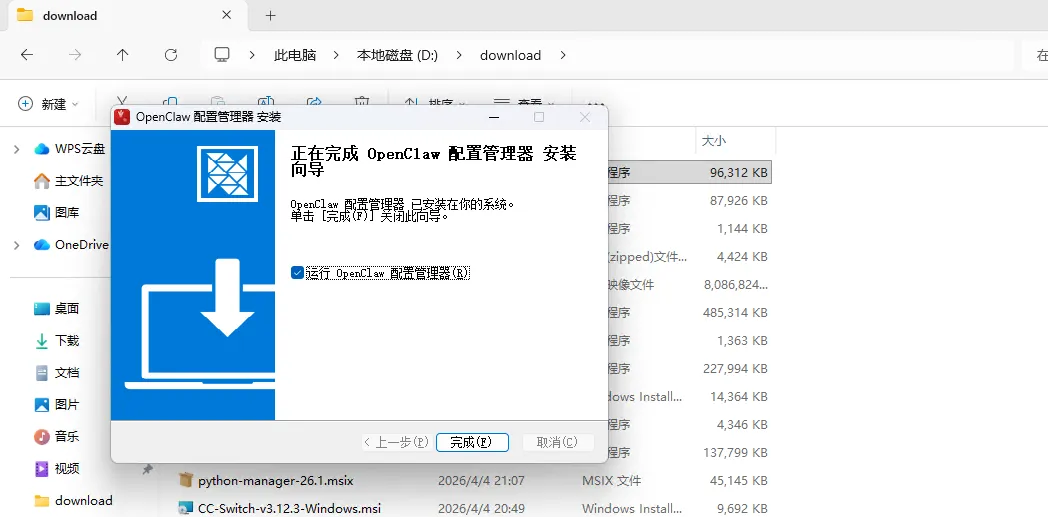
Task: Click the disabled 上一步(P) button
Action: click(x=396, y=442)
